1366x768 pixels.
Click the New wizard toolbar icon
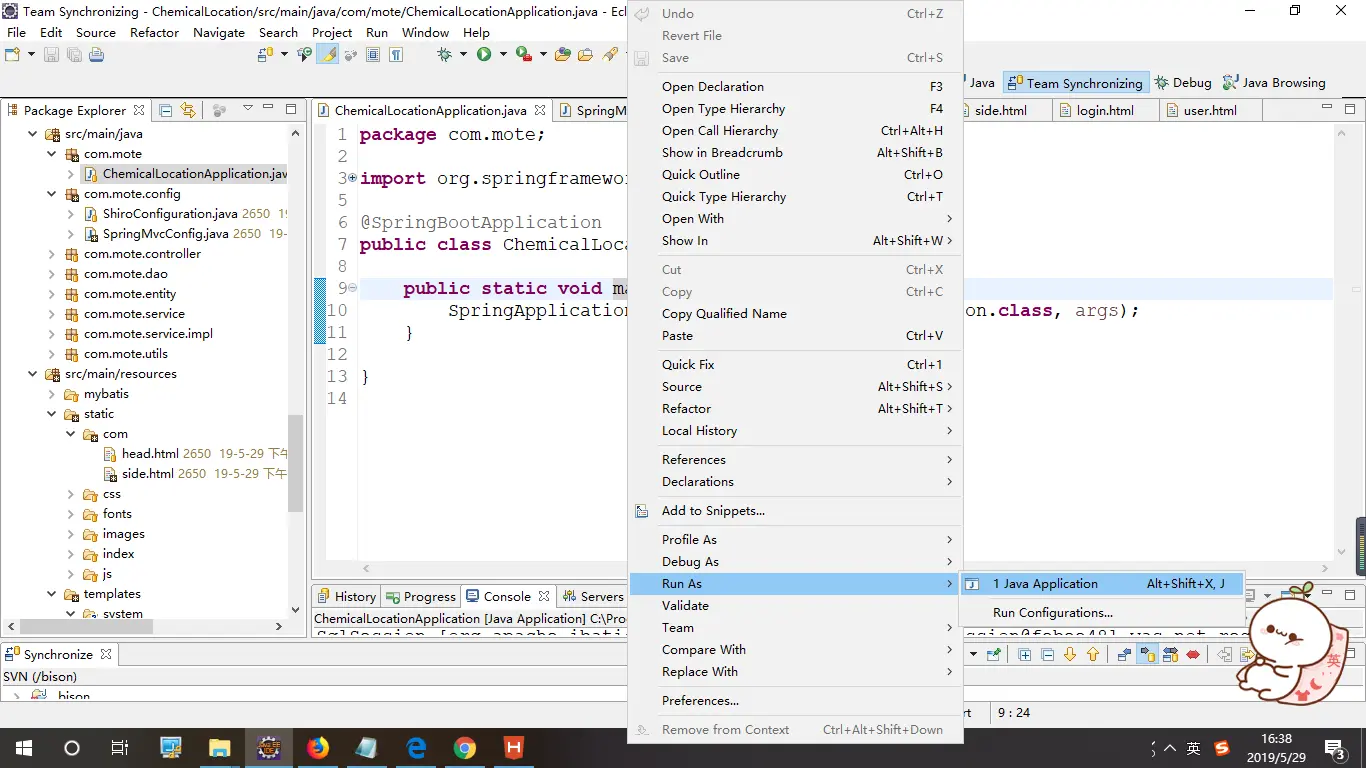pos(12,54)
